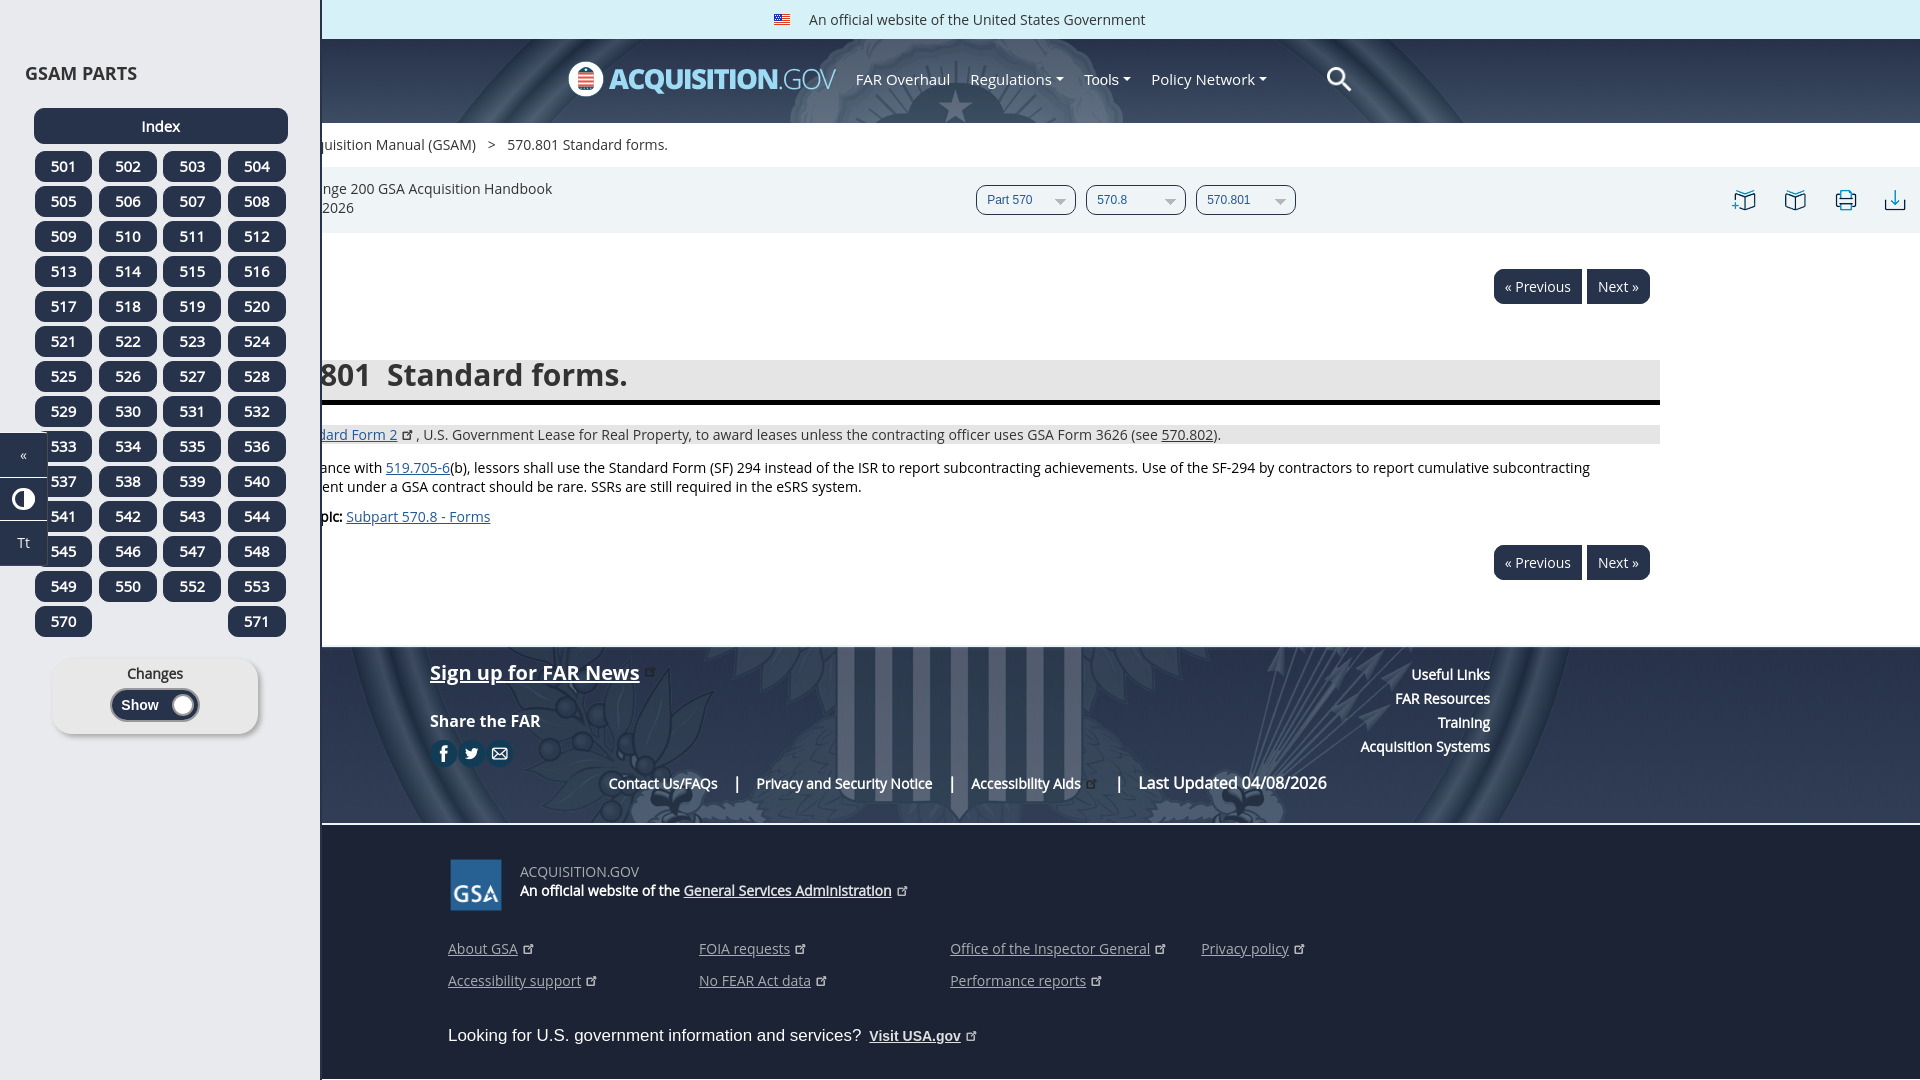Click the GSA logo in the footer
Viewport: 1920px width, 1080px height.
pyautogui.click(x=476, y=885)
